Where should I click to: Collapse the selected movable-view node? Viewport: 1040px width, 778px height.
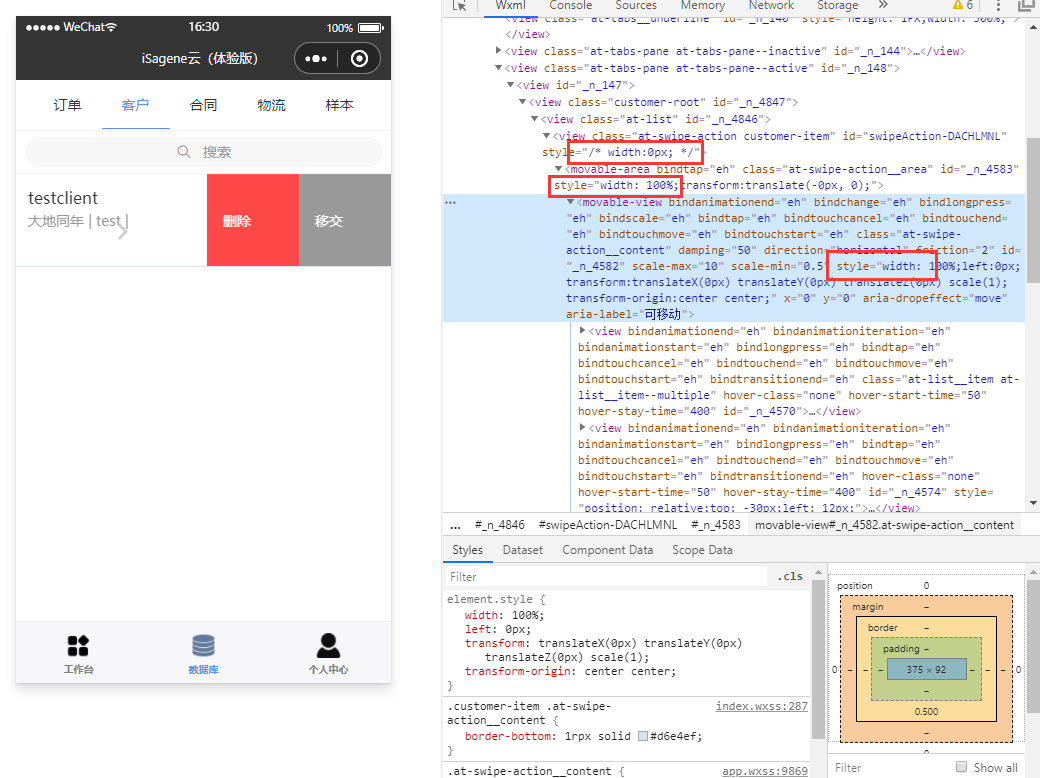tap(570, 202)
